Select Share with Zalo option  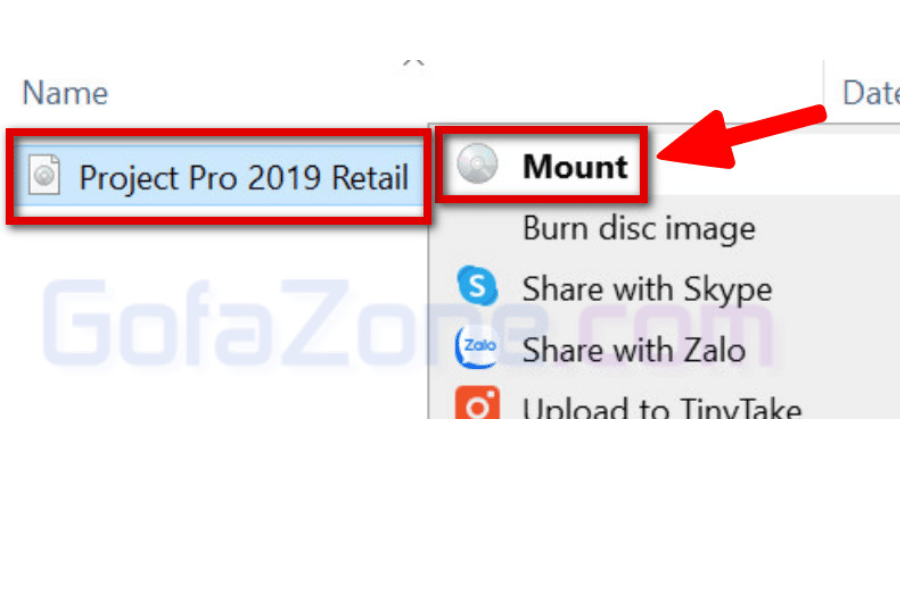click(634, 350)
